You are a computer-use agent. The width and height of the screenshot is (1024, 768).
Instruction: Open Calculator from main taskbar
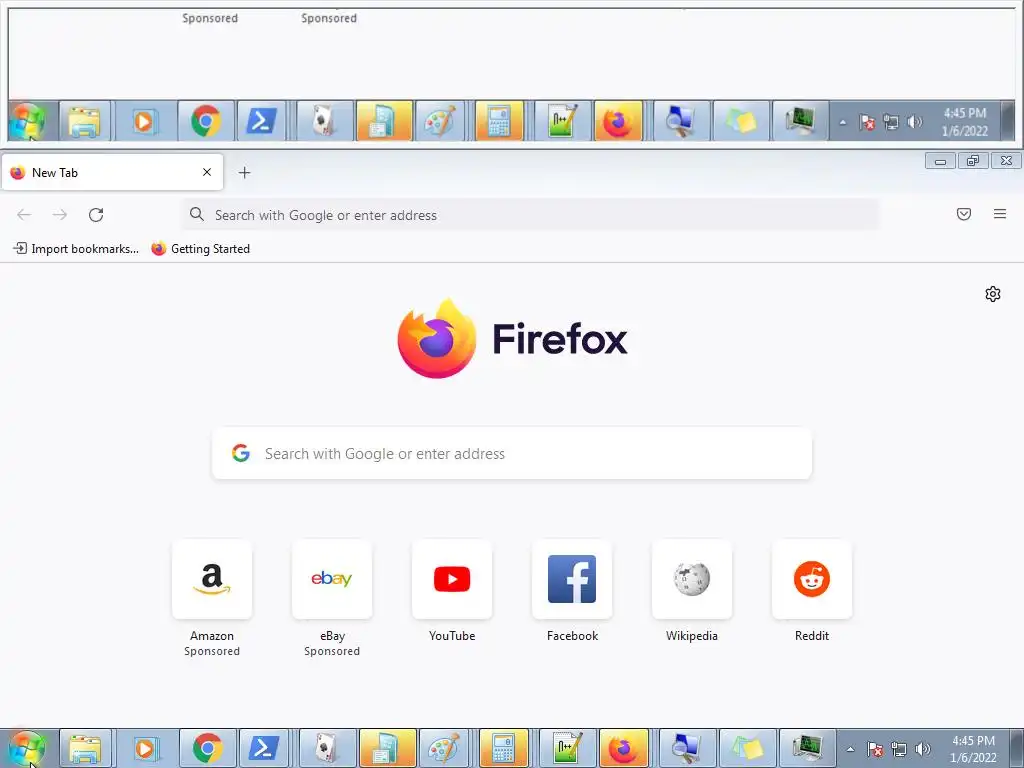tap(504, 749)
